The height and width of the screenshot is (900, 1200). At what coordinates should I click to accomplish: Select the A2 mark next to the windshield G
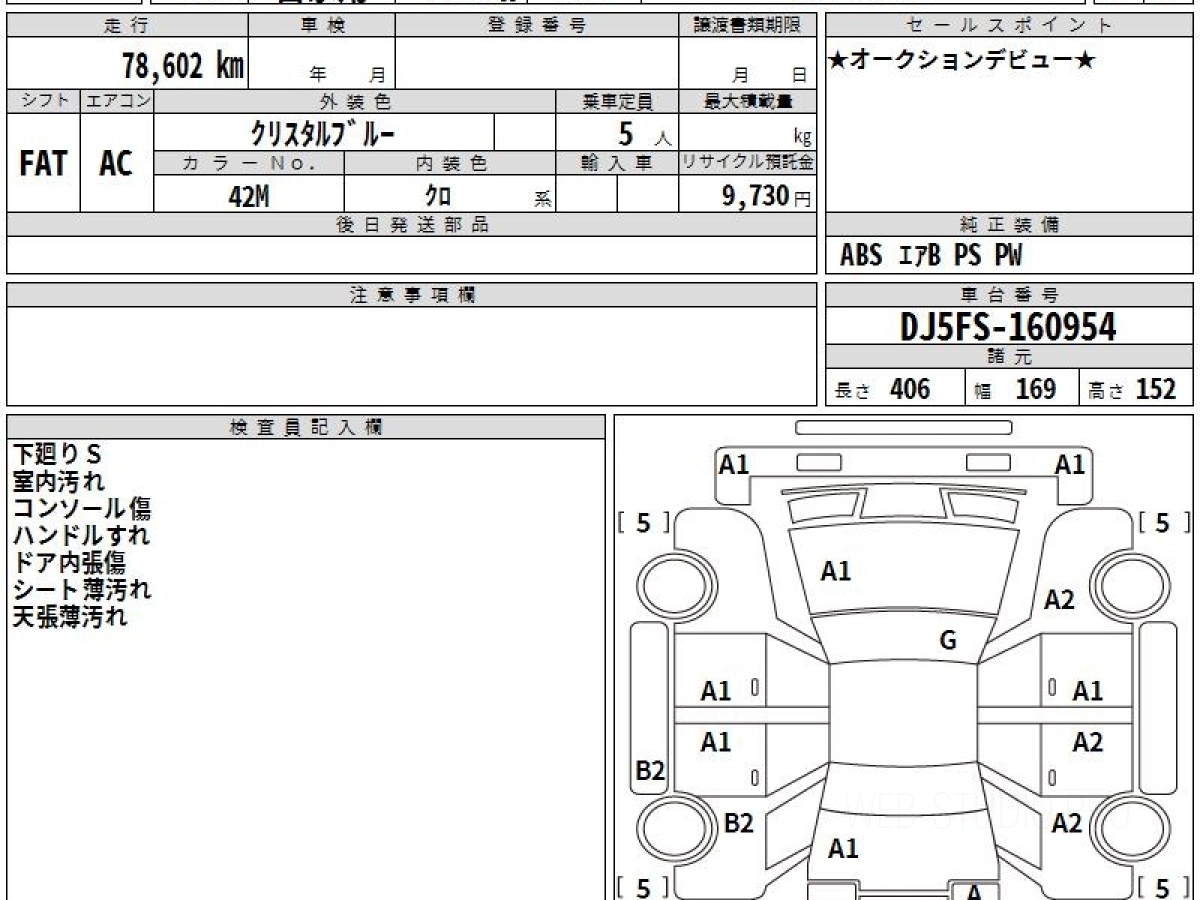tap(1059, 600)
